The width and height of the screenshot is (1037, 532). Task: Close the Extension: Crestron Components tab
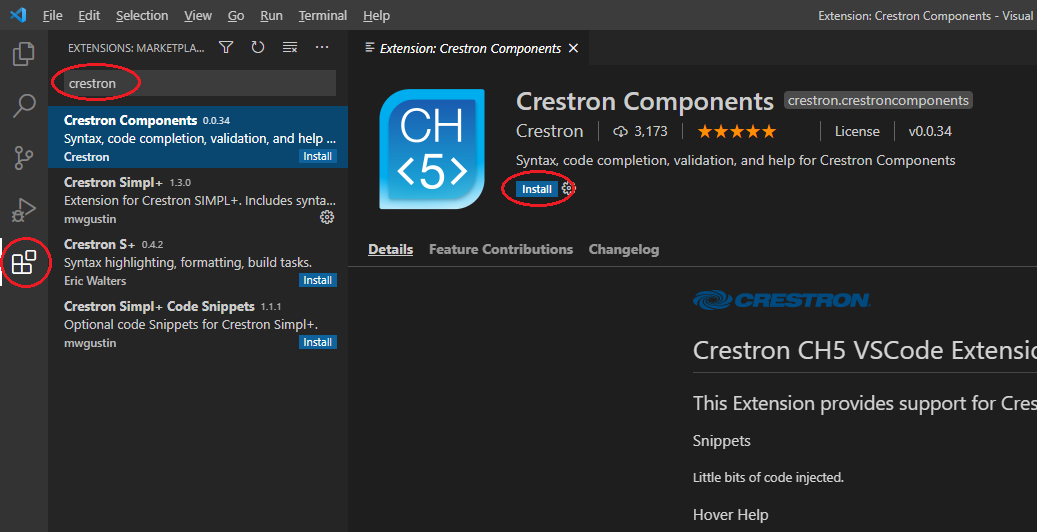point(573,48)
